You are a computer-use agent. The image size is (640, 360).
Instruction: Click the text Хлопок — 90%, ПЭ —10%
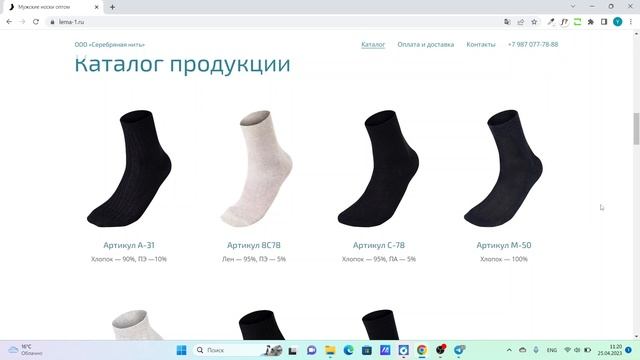click(129, 259)
